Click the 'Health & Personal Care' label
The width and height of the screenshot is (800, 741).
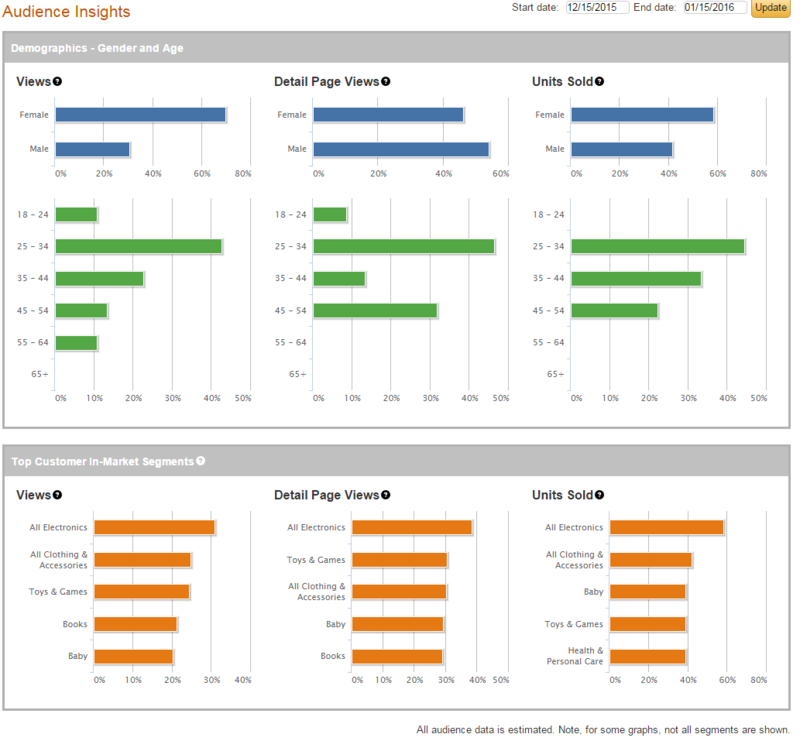[x=575, y=656]
